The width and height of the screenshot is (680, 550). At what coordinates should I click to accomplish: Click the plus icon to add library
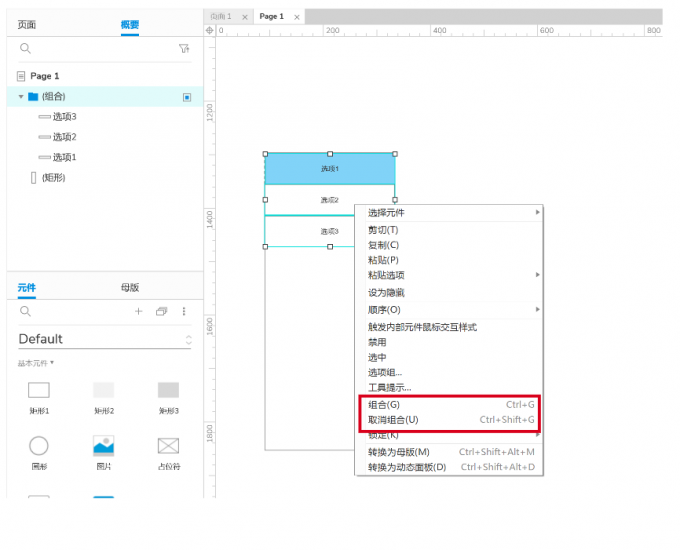[x=138, y=311]
